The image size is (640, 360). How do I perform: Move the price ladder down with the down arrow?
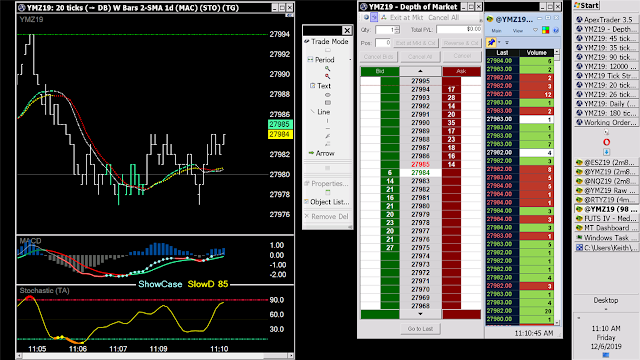pos(420,314)
